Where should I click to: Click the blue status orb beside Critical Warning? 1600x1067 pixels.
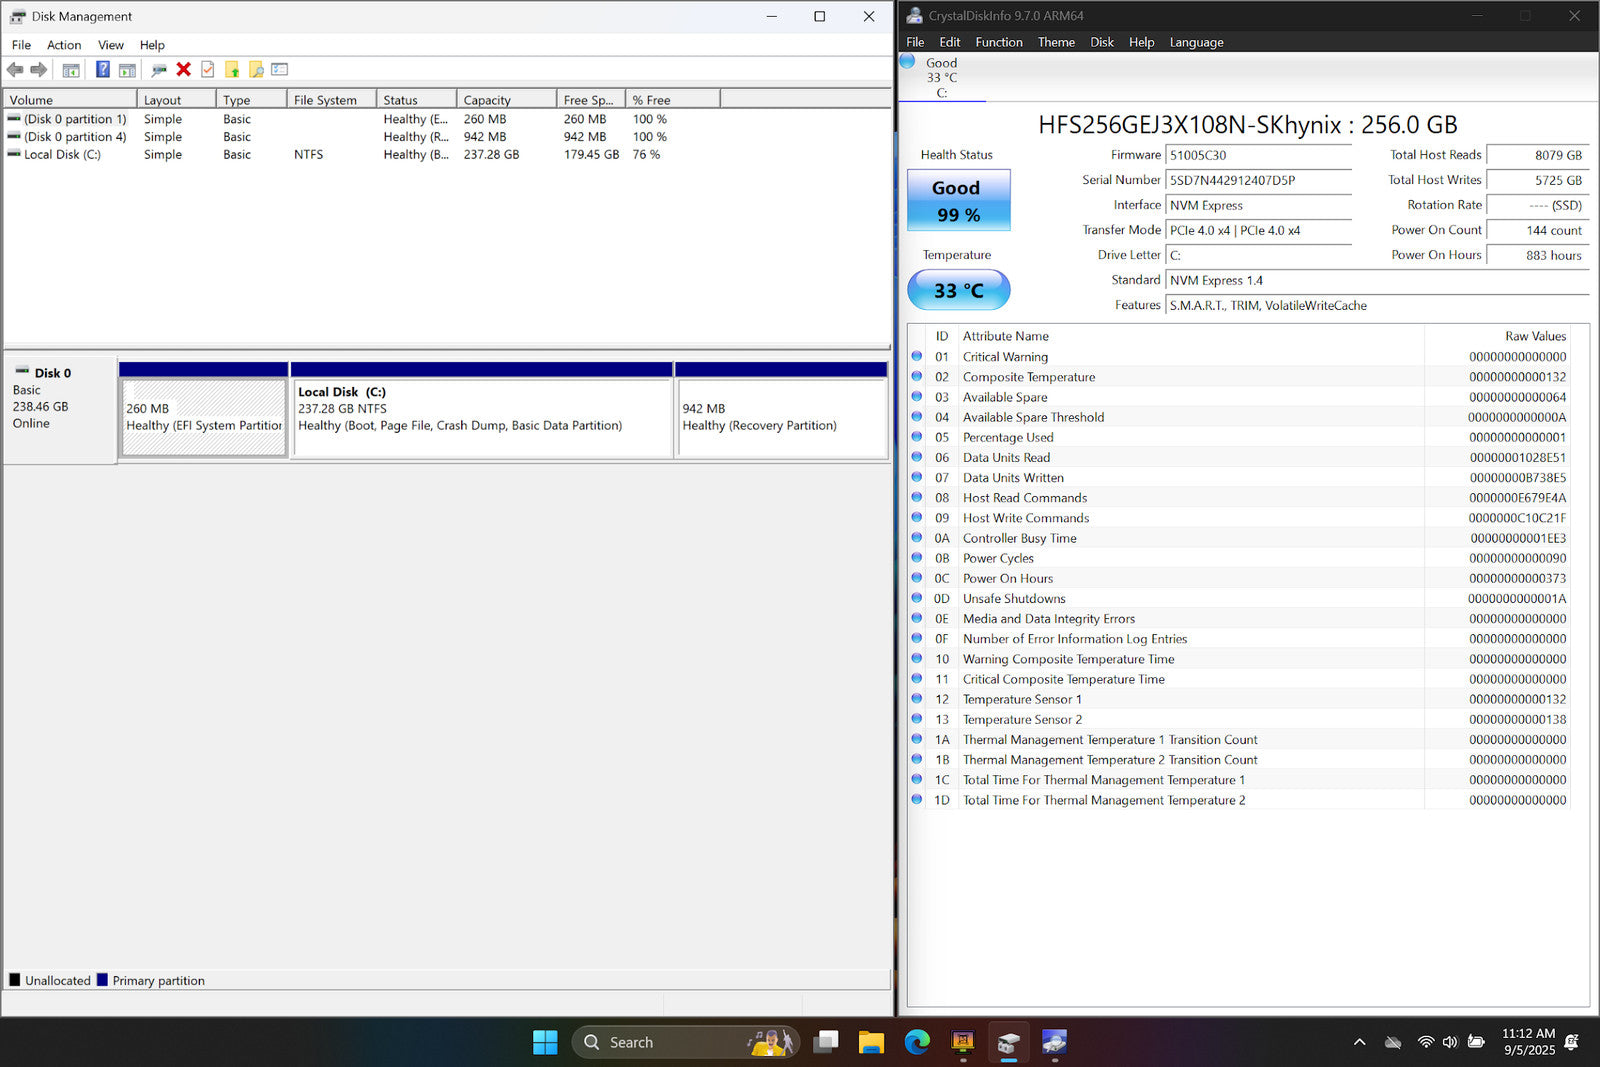pos(917,356)
